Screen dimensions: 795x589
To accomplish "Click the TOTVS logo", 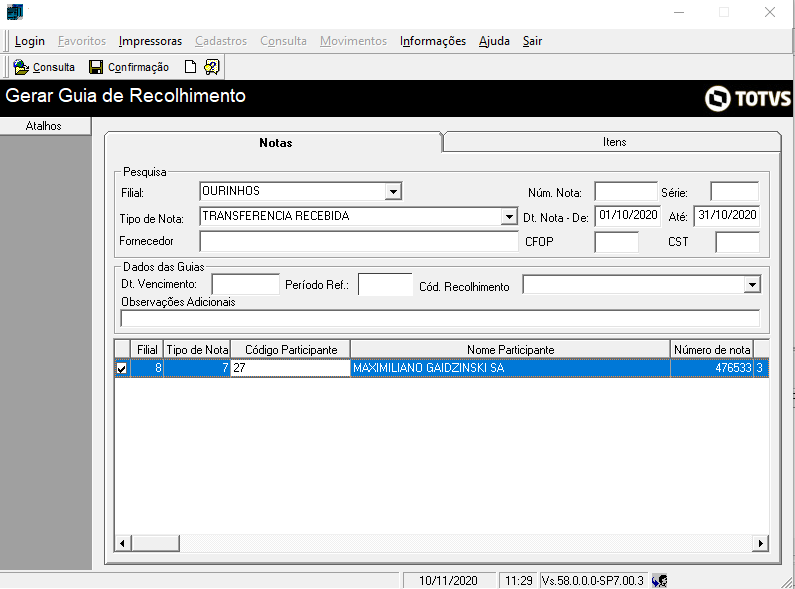I will pos(747,98).
